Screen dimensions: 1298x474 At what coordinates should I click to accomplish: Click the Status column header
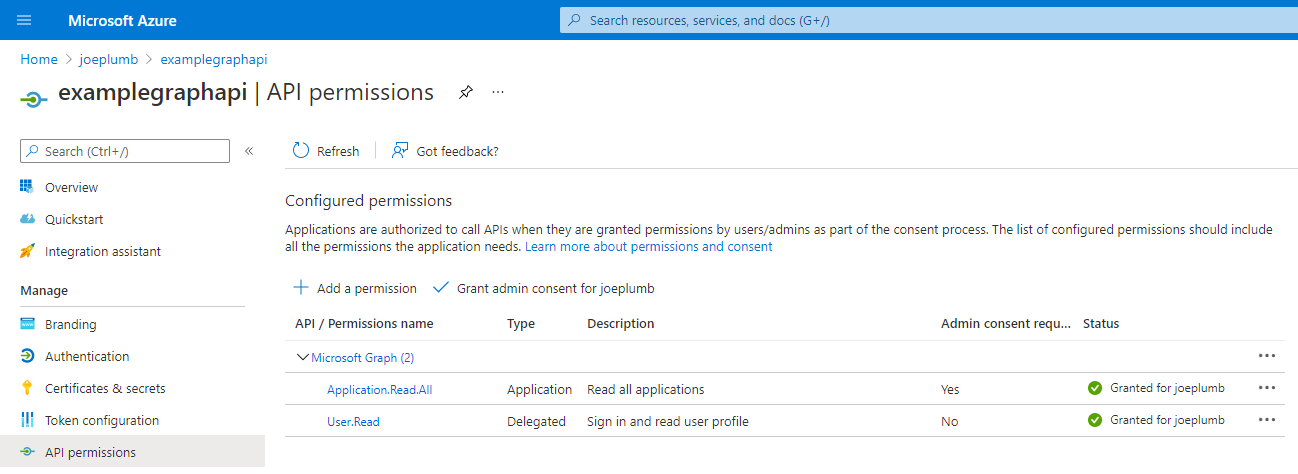coord(1101,324)
